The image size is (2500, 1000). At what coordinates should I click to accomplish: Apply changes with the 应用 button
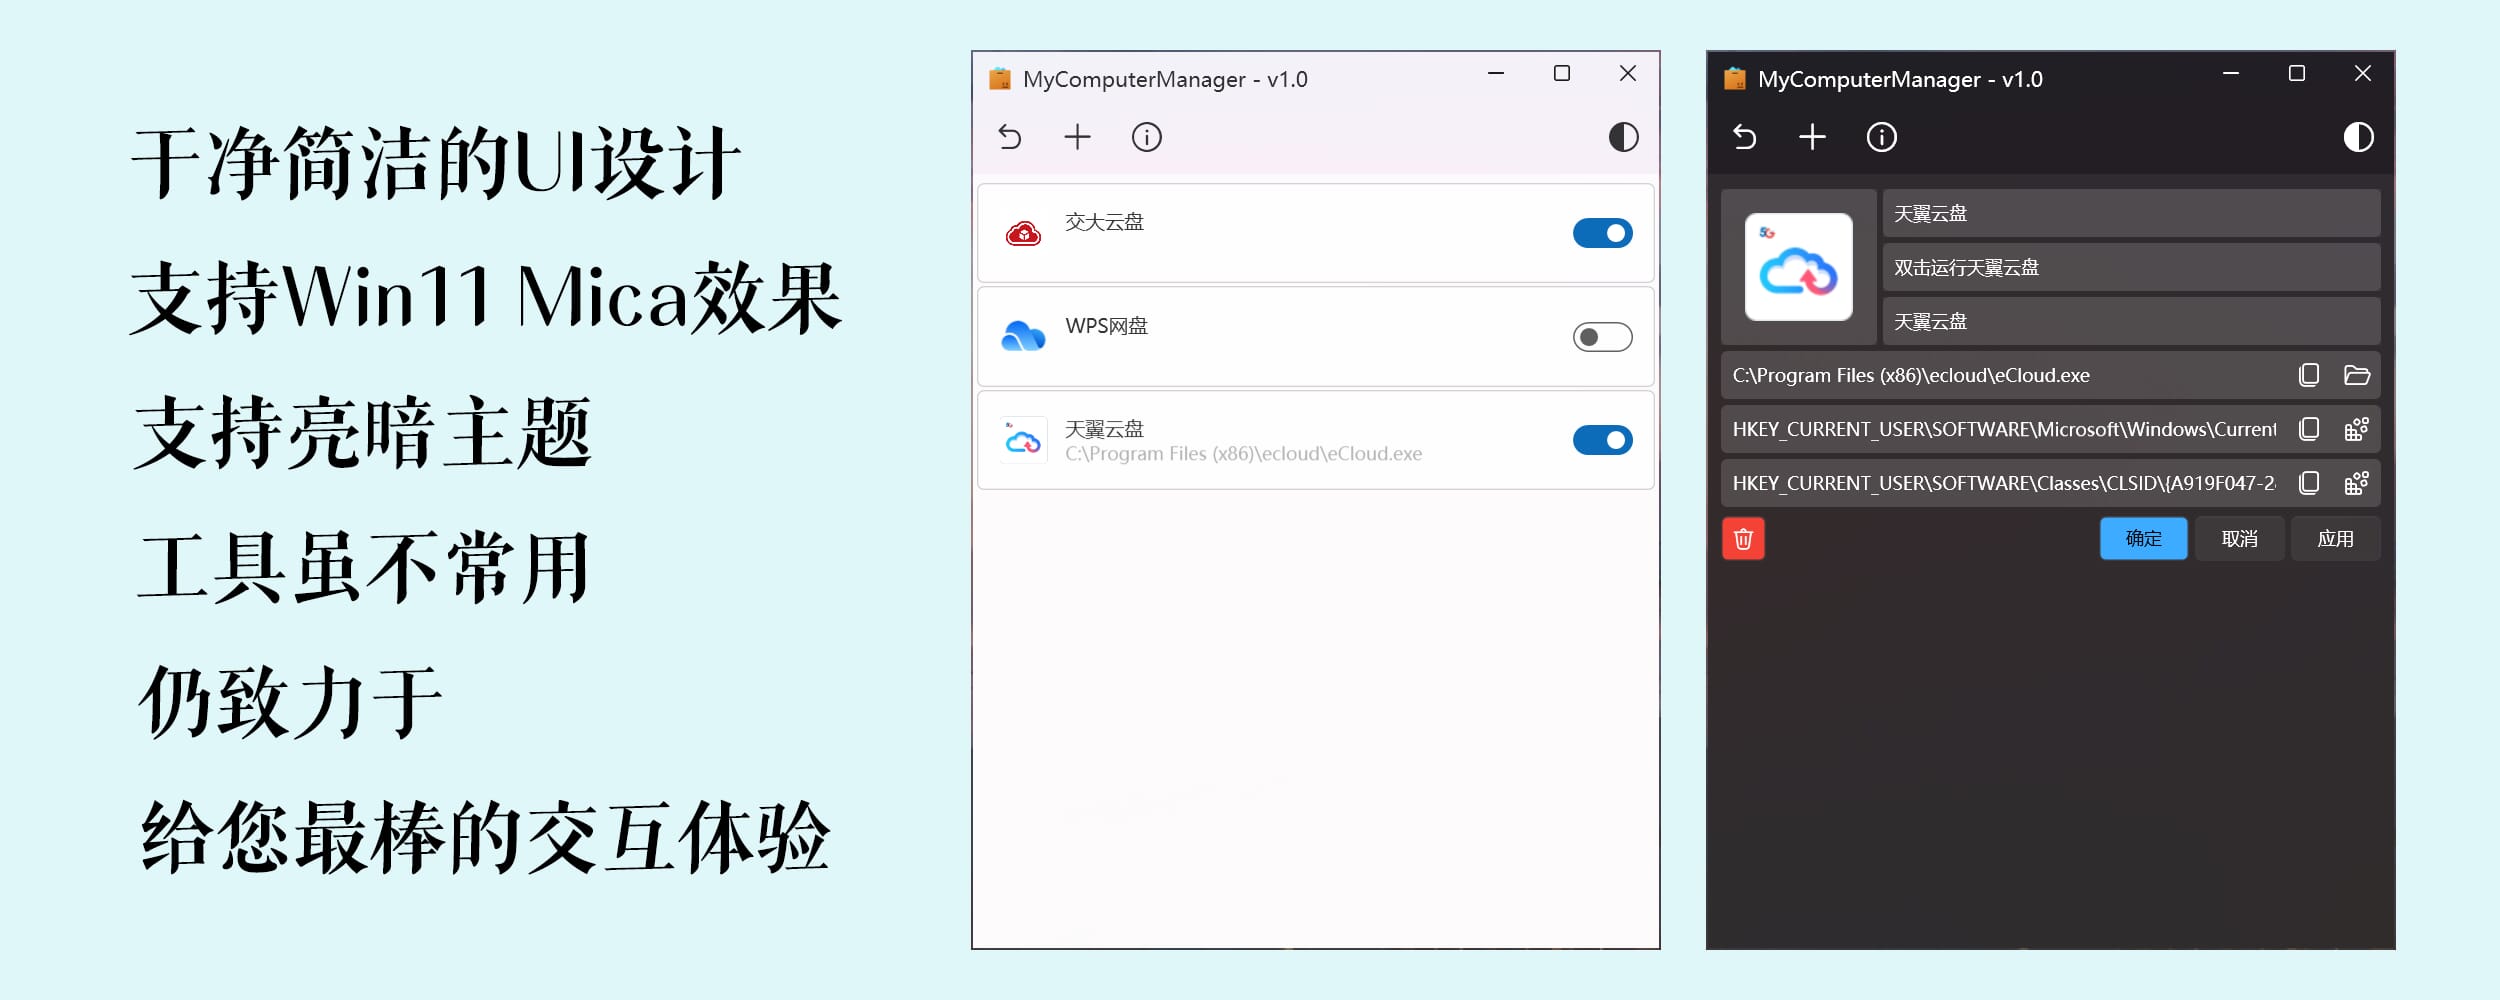coord(2335,539)
